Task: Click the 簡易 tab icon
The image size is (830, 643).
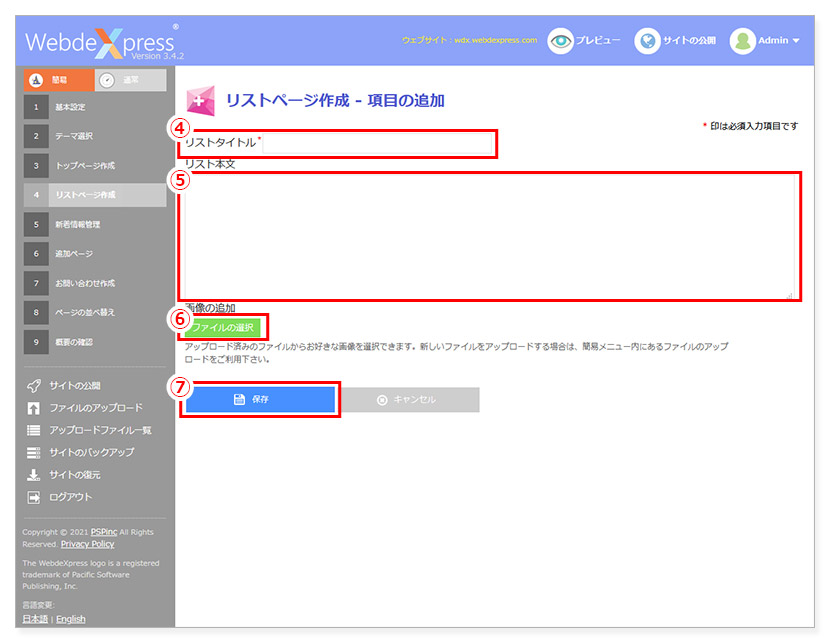Action: [36, 80]
